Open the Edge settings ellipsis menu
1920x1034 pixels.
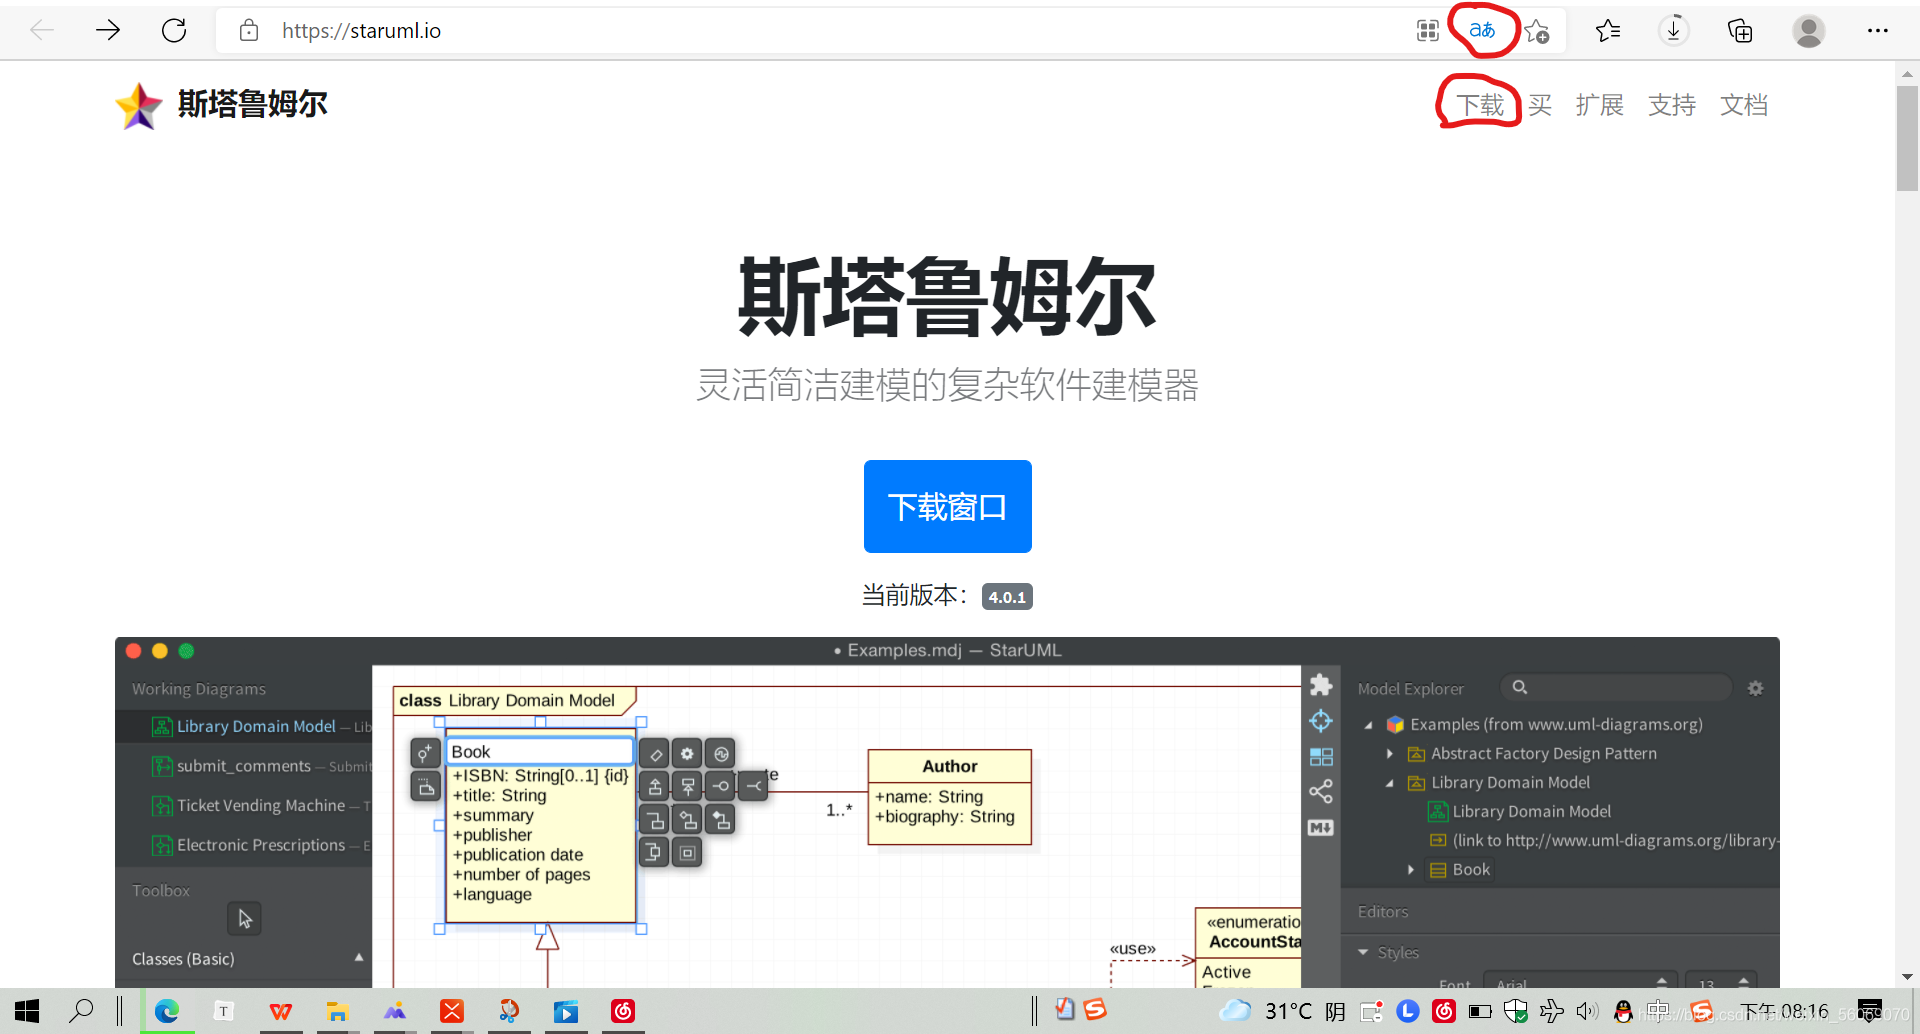[1877, 31]
